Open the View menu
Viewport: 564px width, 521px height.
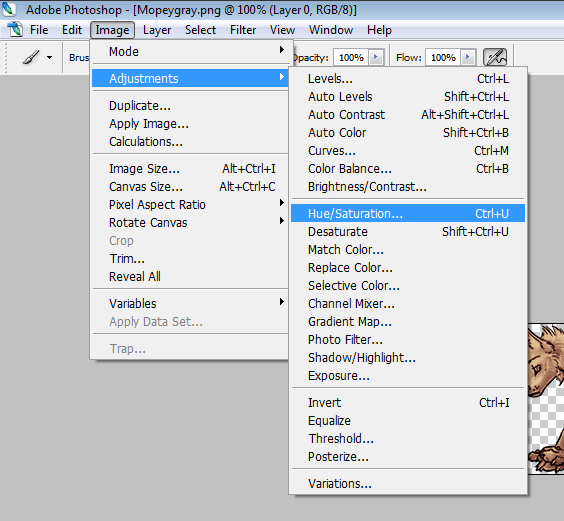pos(282,30)
